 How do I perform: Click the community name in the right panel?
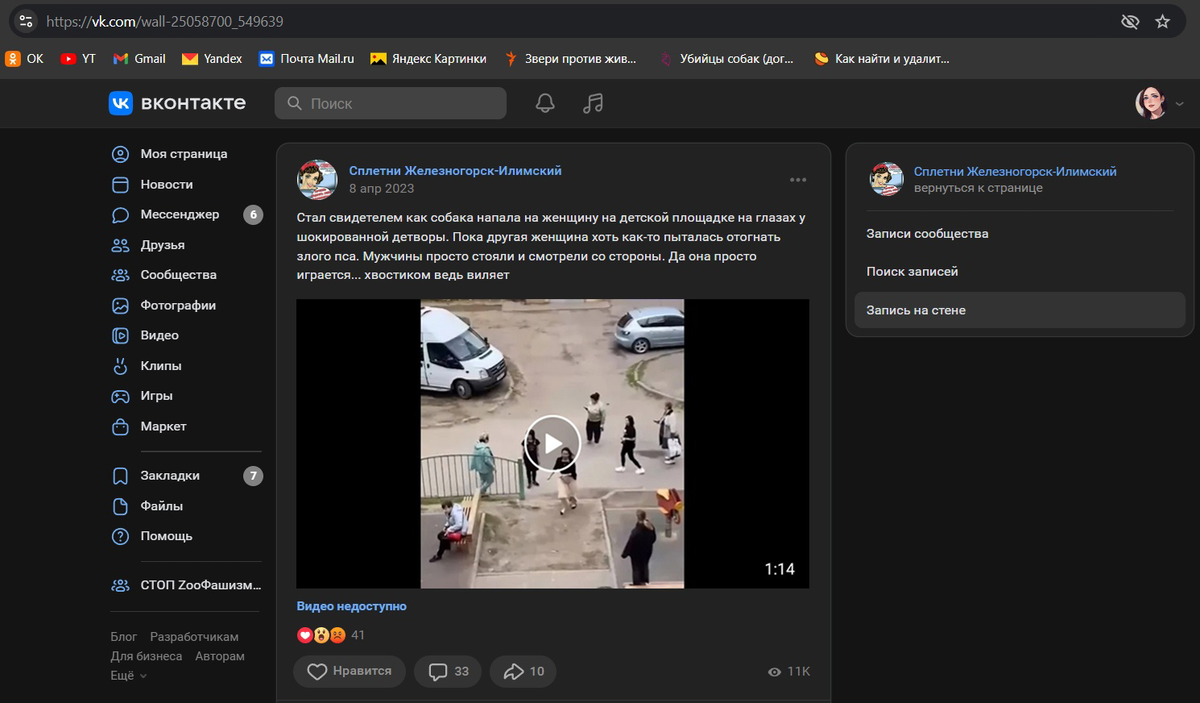coord(1015,172)
